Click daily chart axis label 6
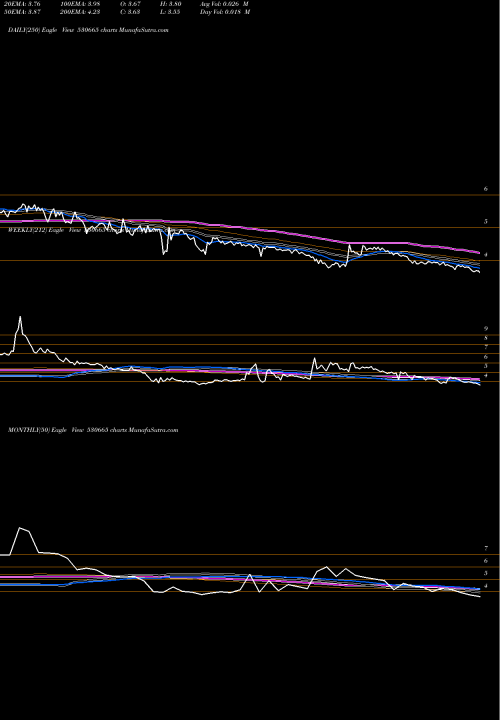This screenshot has height=720, width=500. click(x=485, y=189)
